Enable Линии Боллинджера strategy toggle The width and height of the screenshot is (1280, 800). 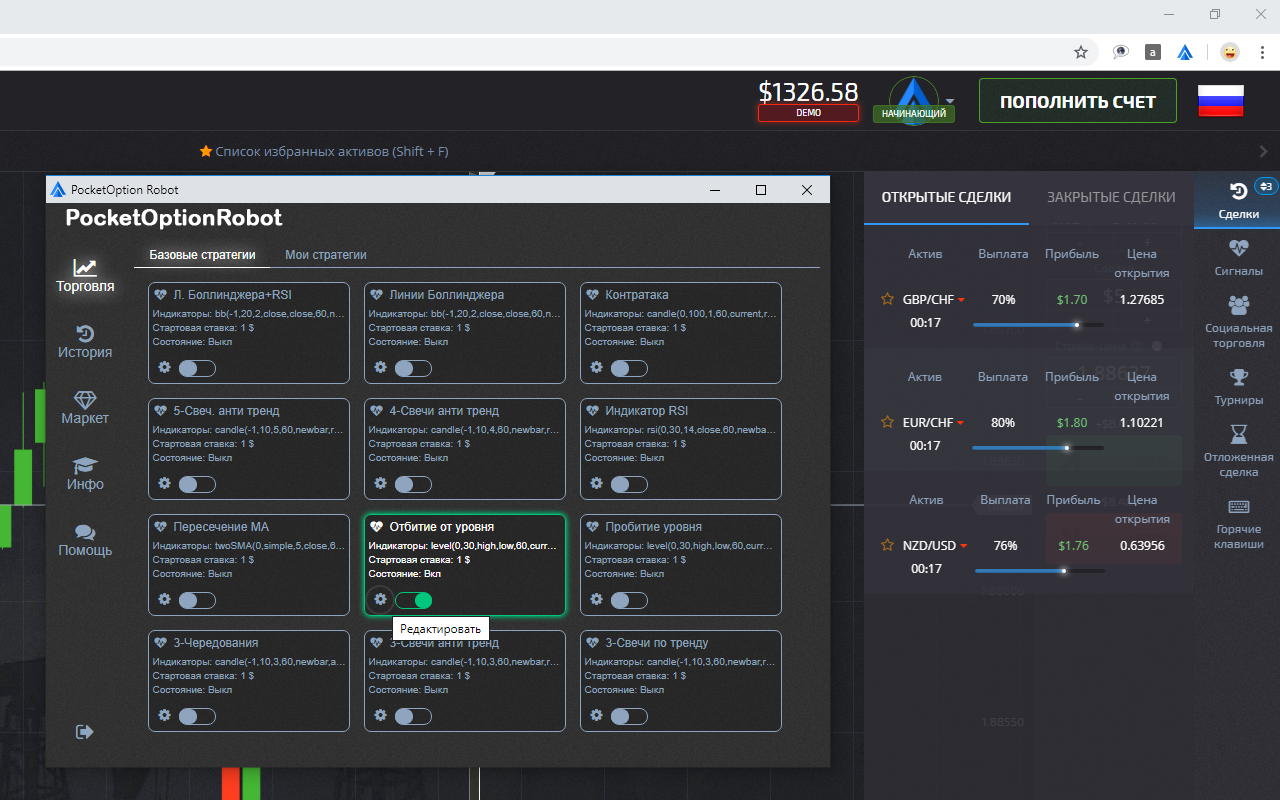click(x=413, y=368)
